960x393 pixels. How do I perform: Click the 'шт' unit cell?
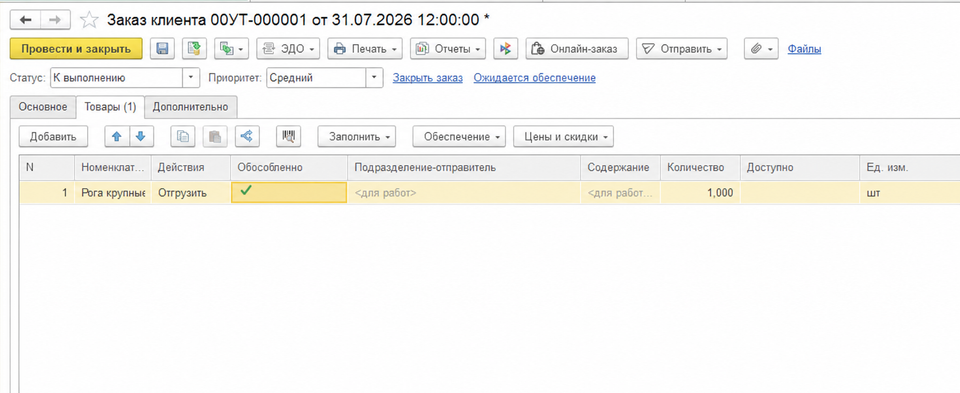(x=910, y=192)
